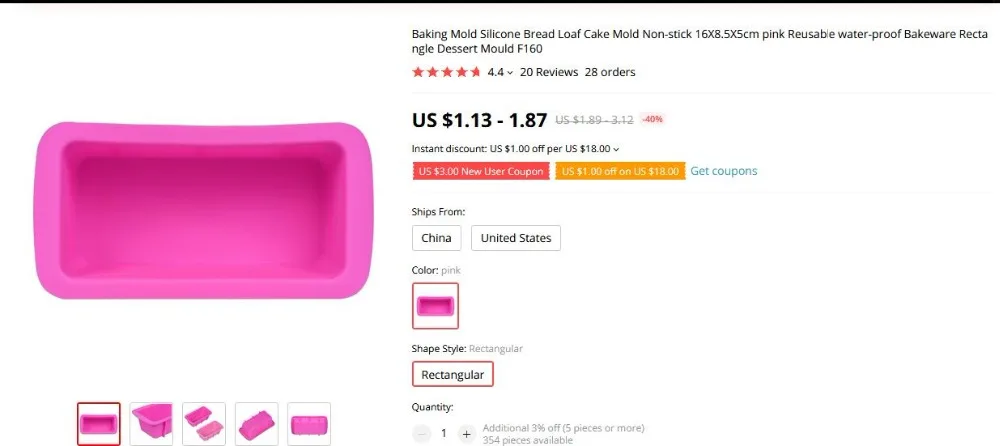Image resolution: width=1000 pixels, height=446 pixels.
Task: Open the third thumbnail showing two molds
Action: [204, 424]
